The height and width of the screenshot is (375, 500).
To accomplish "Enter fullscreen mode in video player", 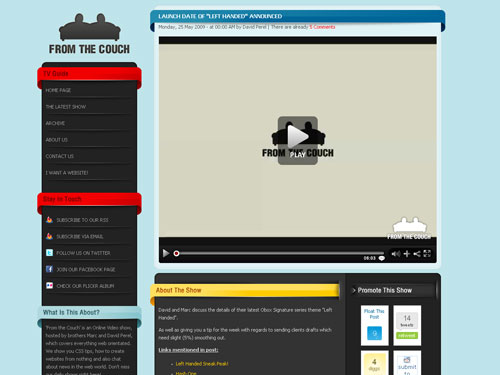I will tap(427, 254).
